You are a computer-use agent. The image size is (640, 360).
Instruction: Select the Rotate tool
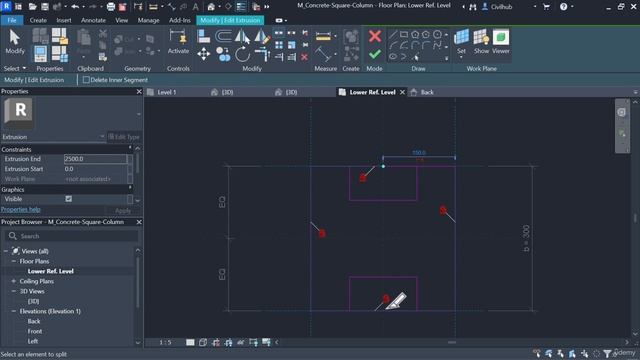pyautogui.click(x=242, y=54)
